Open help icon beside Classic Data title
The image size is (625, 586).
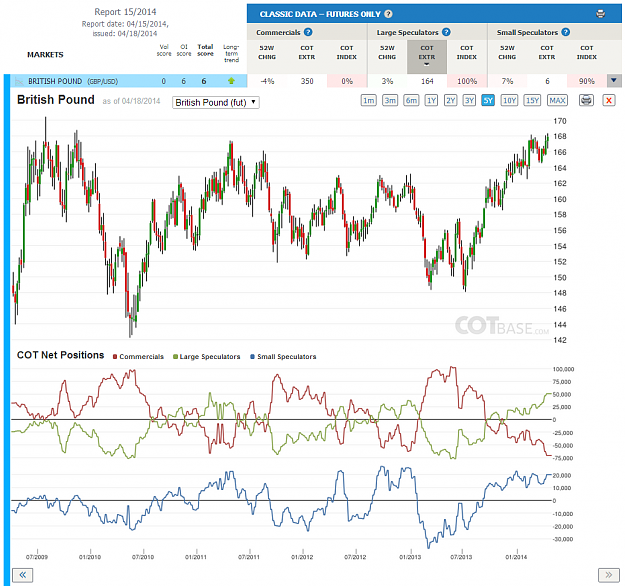tap(388, 14)
